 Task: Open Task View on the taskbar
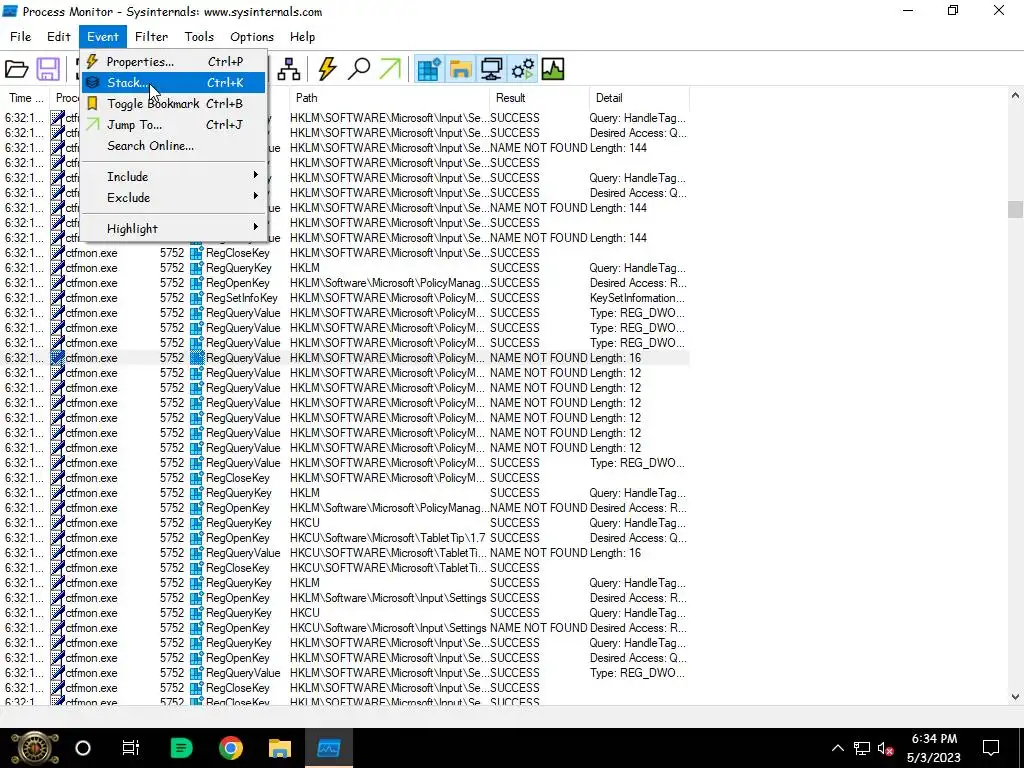coord(131,748)
